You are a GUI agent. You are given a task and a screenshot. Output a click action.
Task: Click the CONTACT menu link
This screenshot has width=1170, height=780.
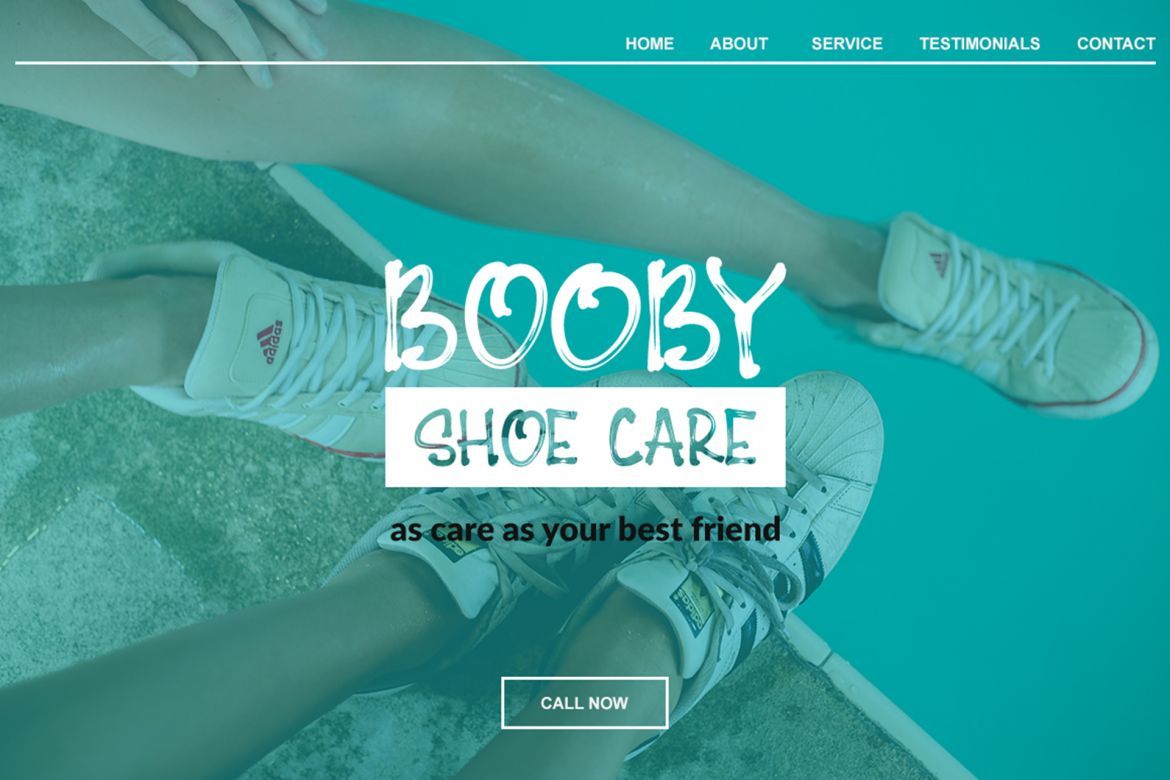point(1116,43)
